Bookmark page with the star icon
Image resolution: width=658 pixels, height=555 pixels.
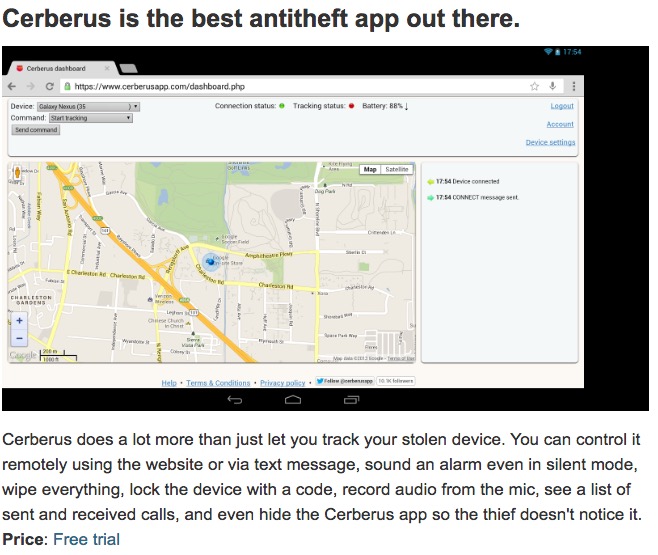(534, 86)
